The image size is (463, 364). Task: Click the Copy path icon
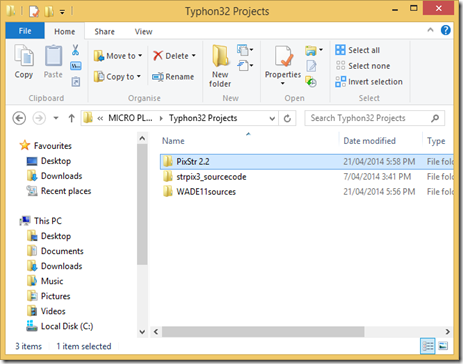(76, 66)
